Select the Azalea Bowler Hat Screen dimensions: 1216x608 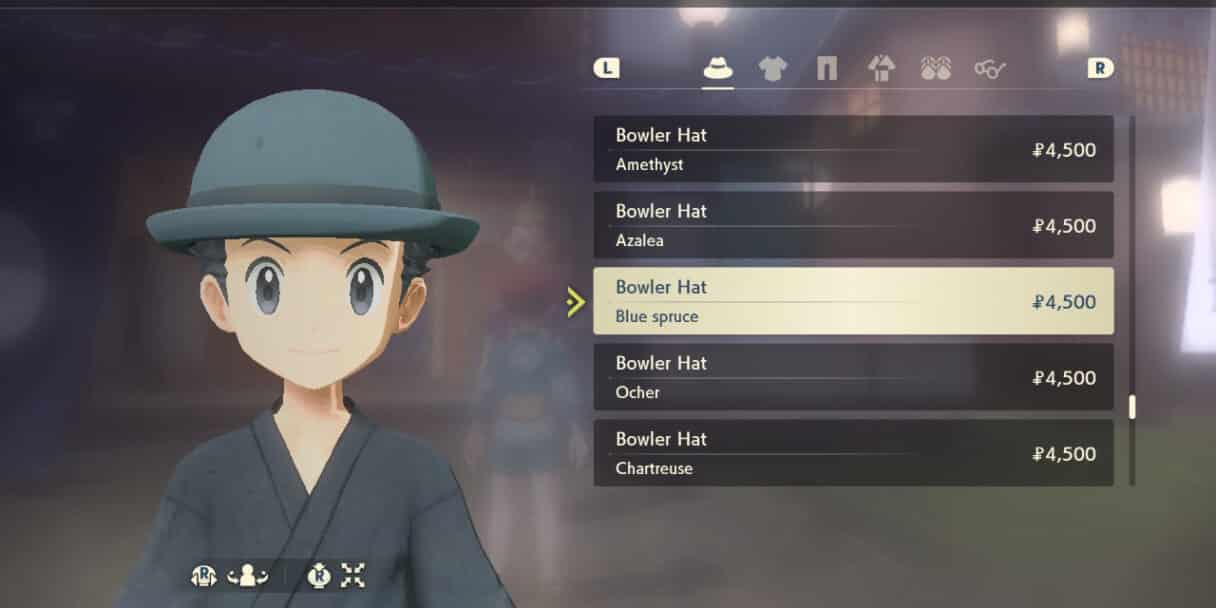click(x=853, y=225)
